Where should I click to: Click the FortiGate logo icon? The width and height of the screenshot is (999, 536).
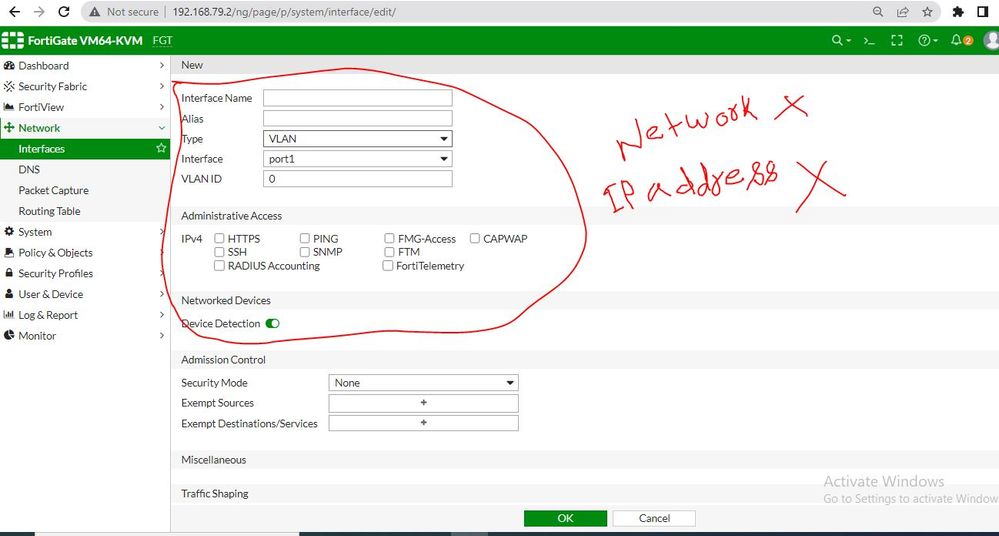coord(13,40)
